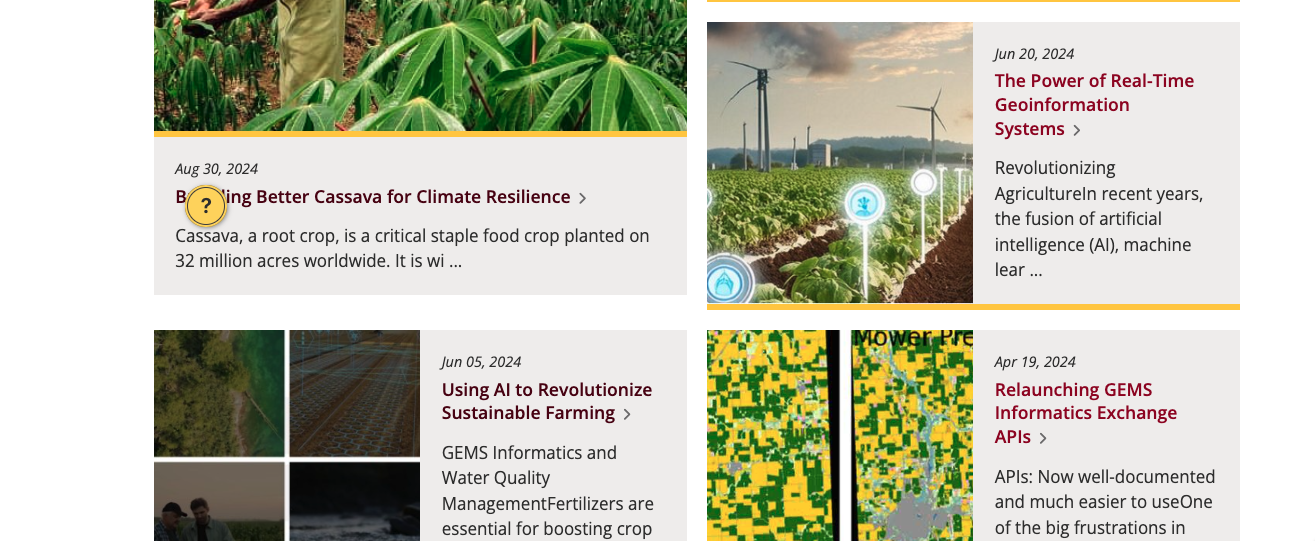Click the chevron after Real-Time Geoinformation Systems
This screenshot has height=541, width=1315.
(x=1077, y=130)
